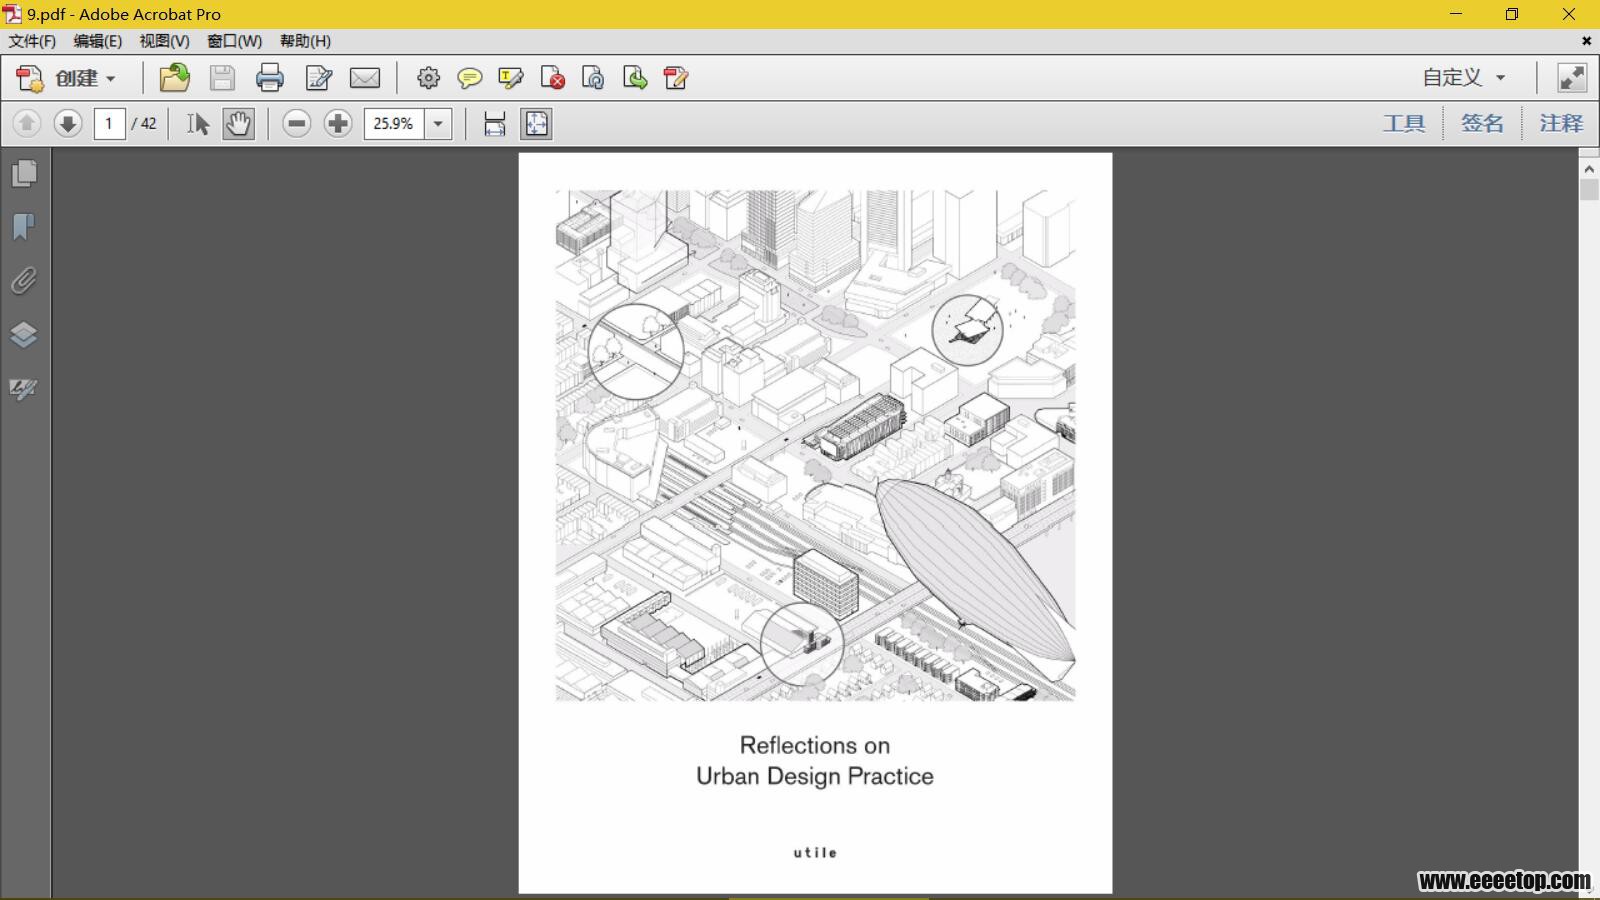Toggle fit width scrolling mode icon
Image resolution: width=1600 pixels, height=900 pixels.
[494, 123]
